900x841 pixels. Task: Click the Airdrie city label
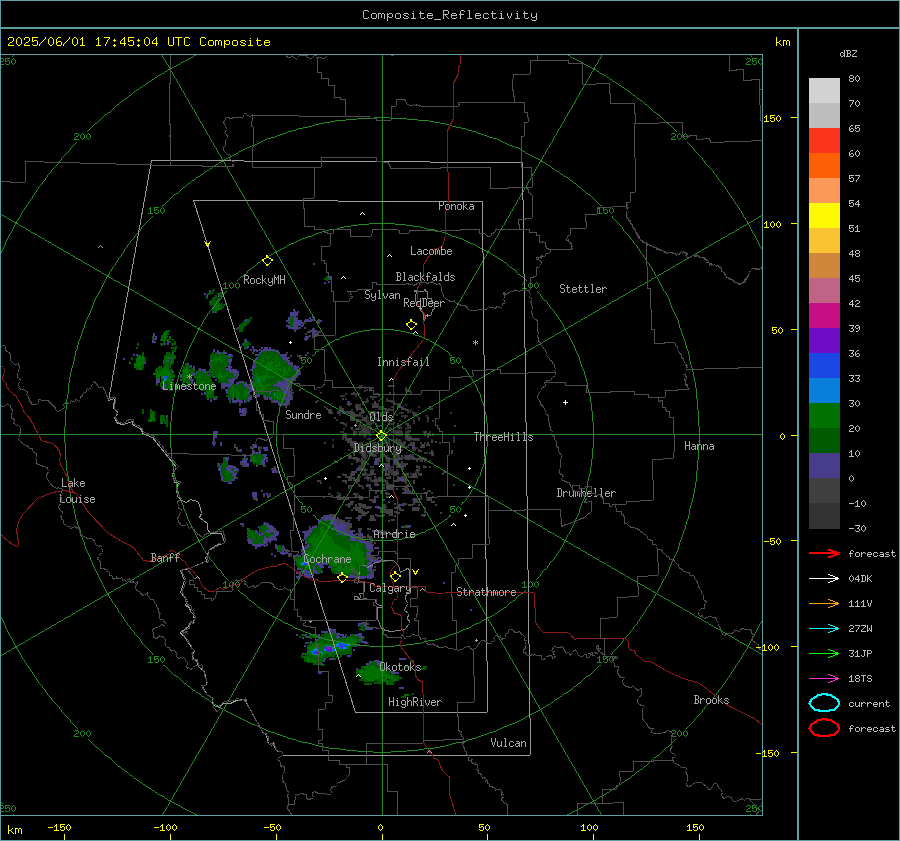(x=394, y=534)
